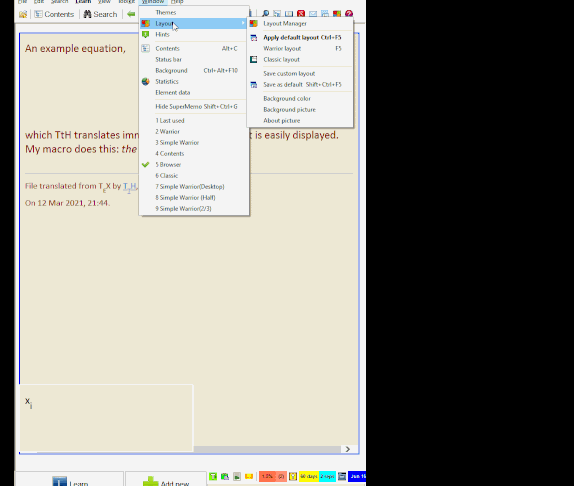Select the checked 5 Browser layout

pos(194,164)
